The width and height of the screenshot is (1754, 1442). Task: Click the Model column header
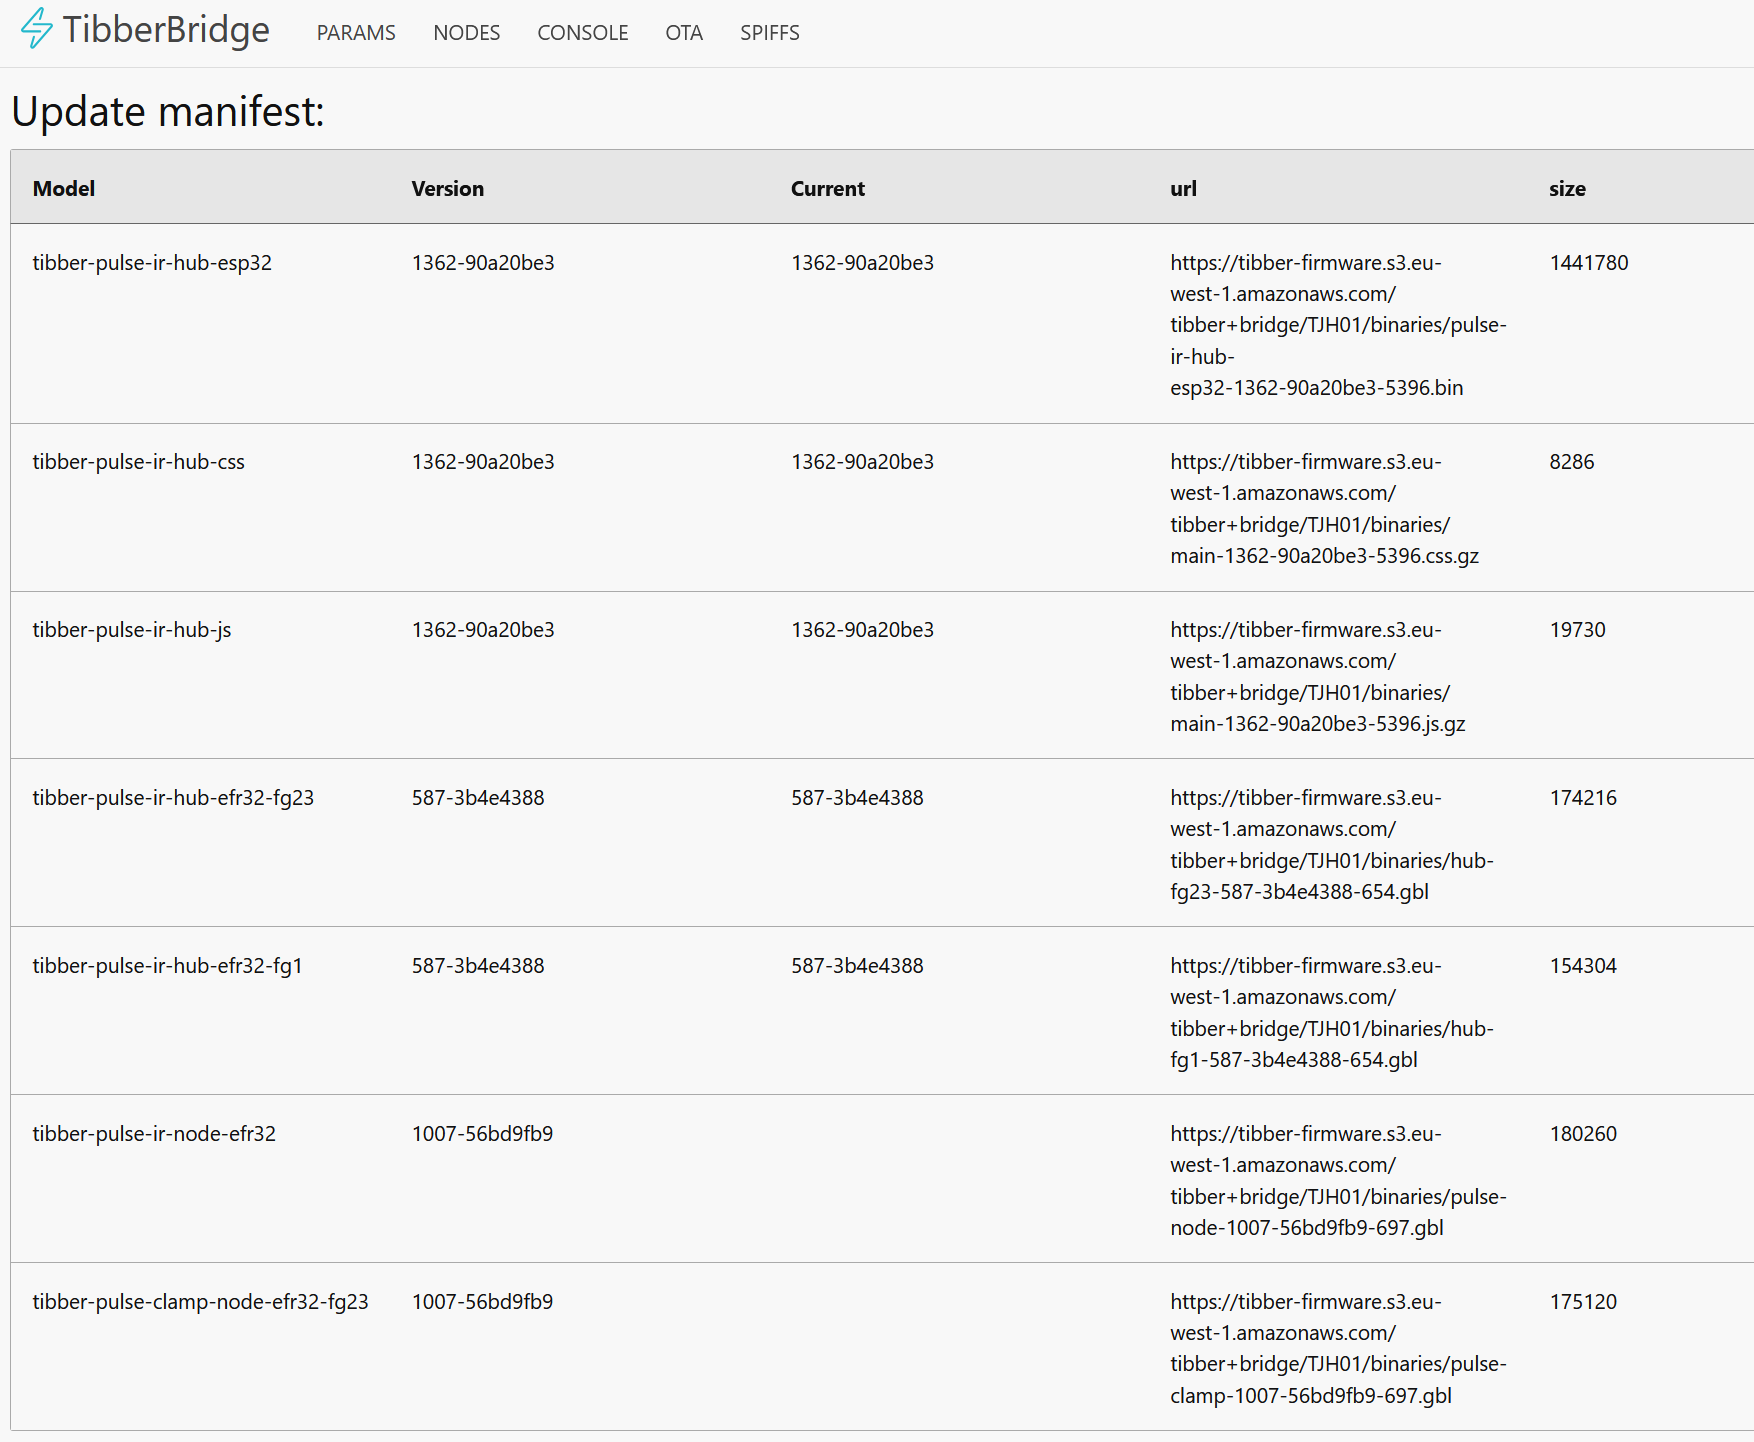tap(64, 189)
